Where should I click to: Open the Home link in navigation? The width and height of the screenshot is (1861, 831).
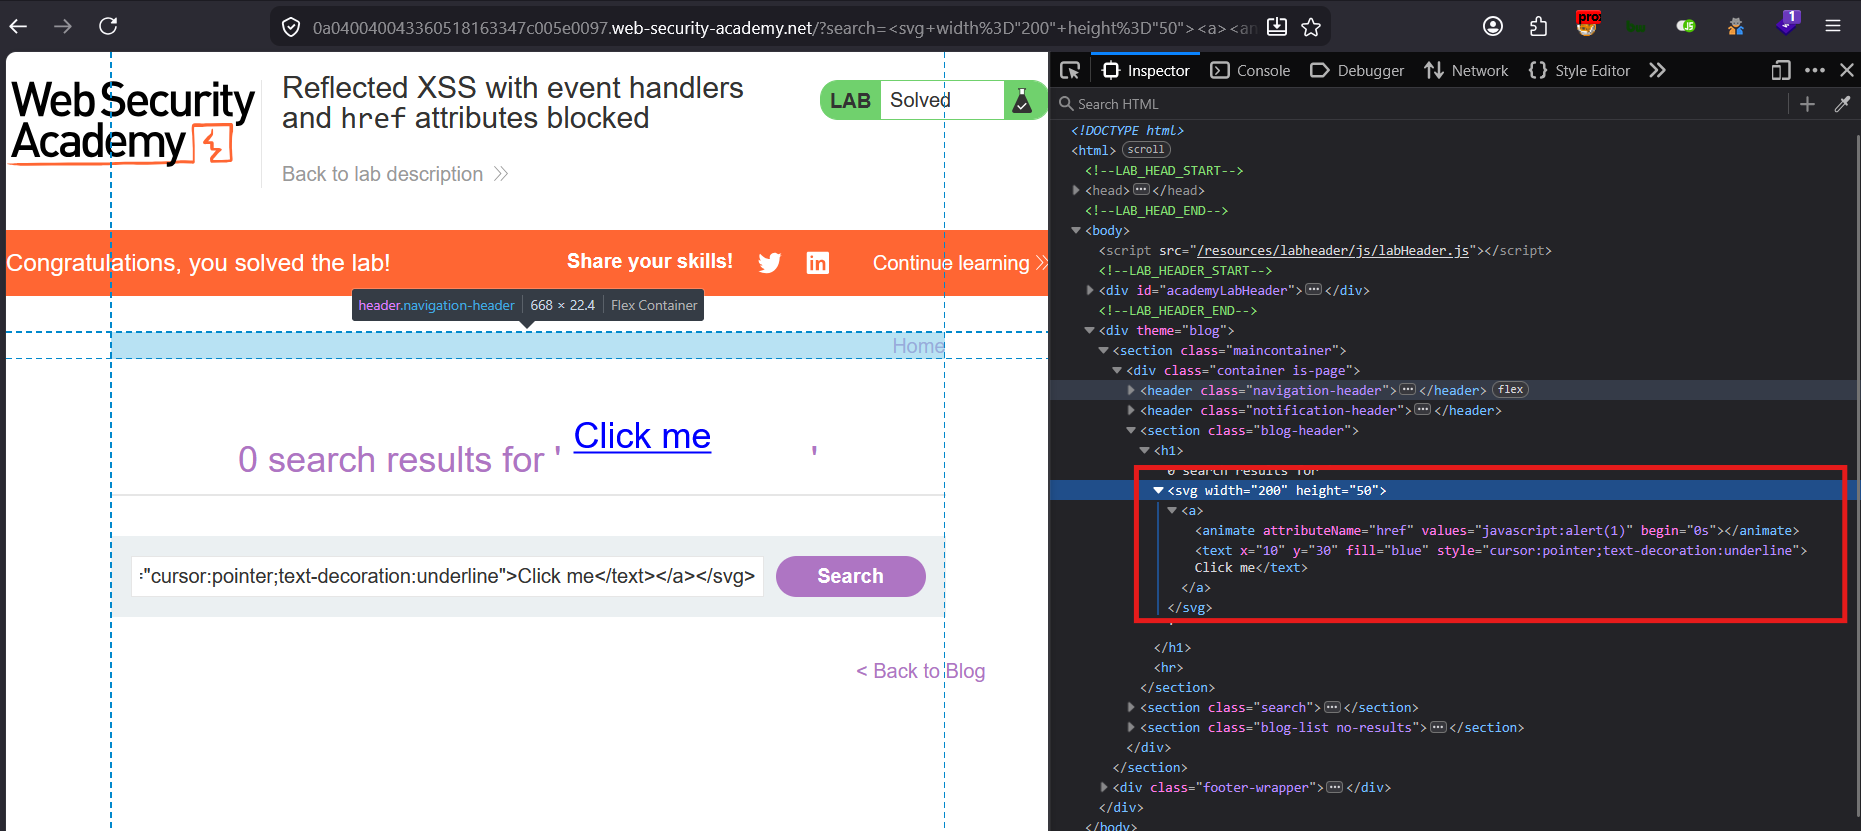(918, 346)
